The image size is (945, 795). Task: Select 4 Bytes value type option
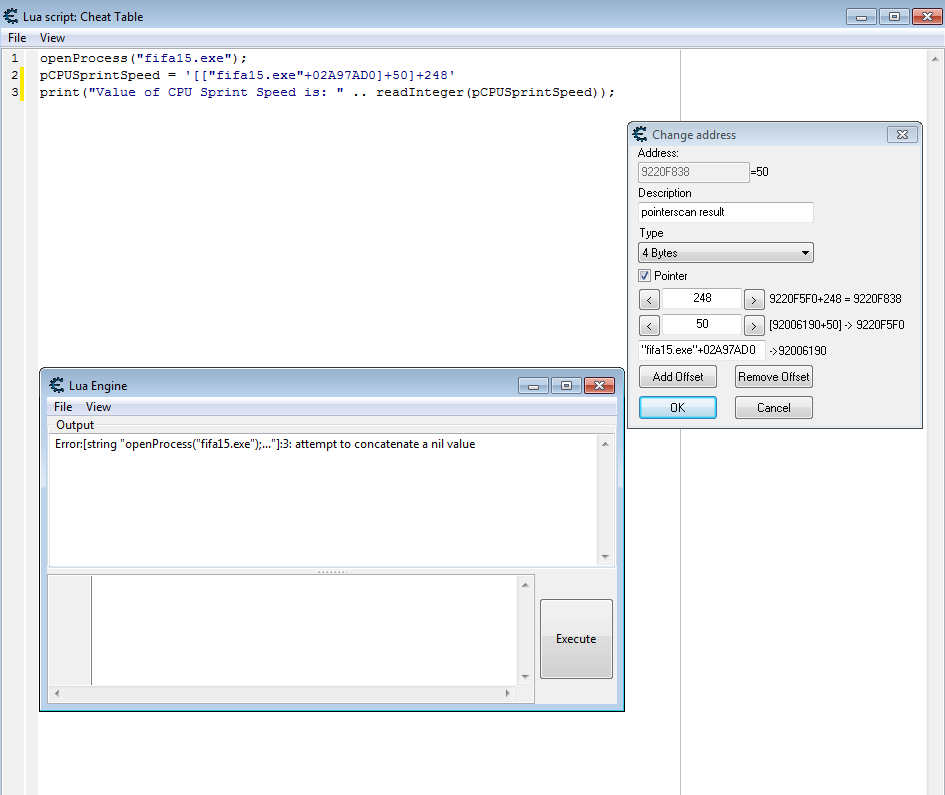(725, 252)
